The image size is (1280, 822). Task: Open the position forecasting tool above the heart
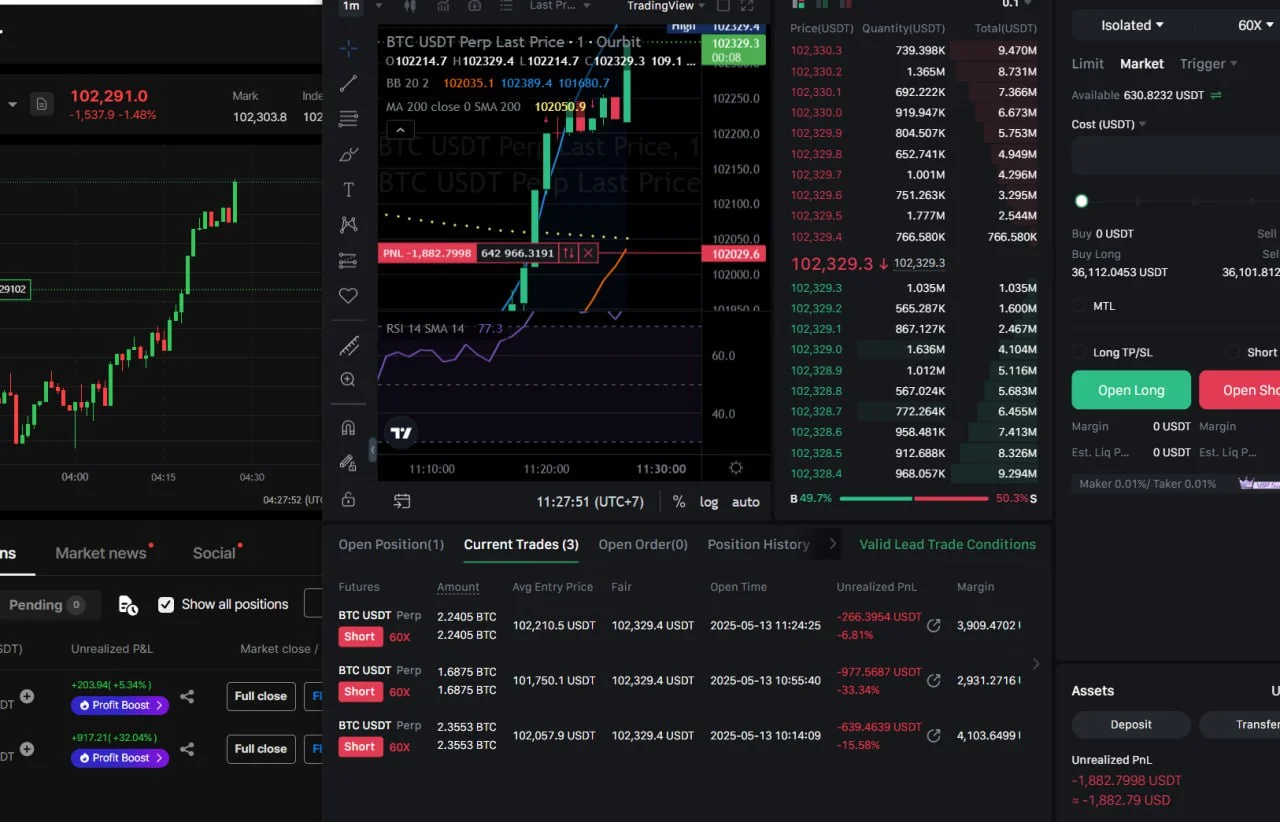click(x=348, y=261)
